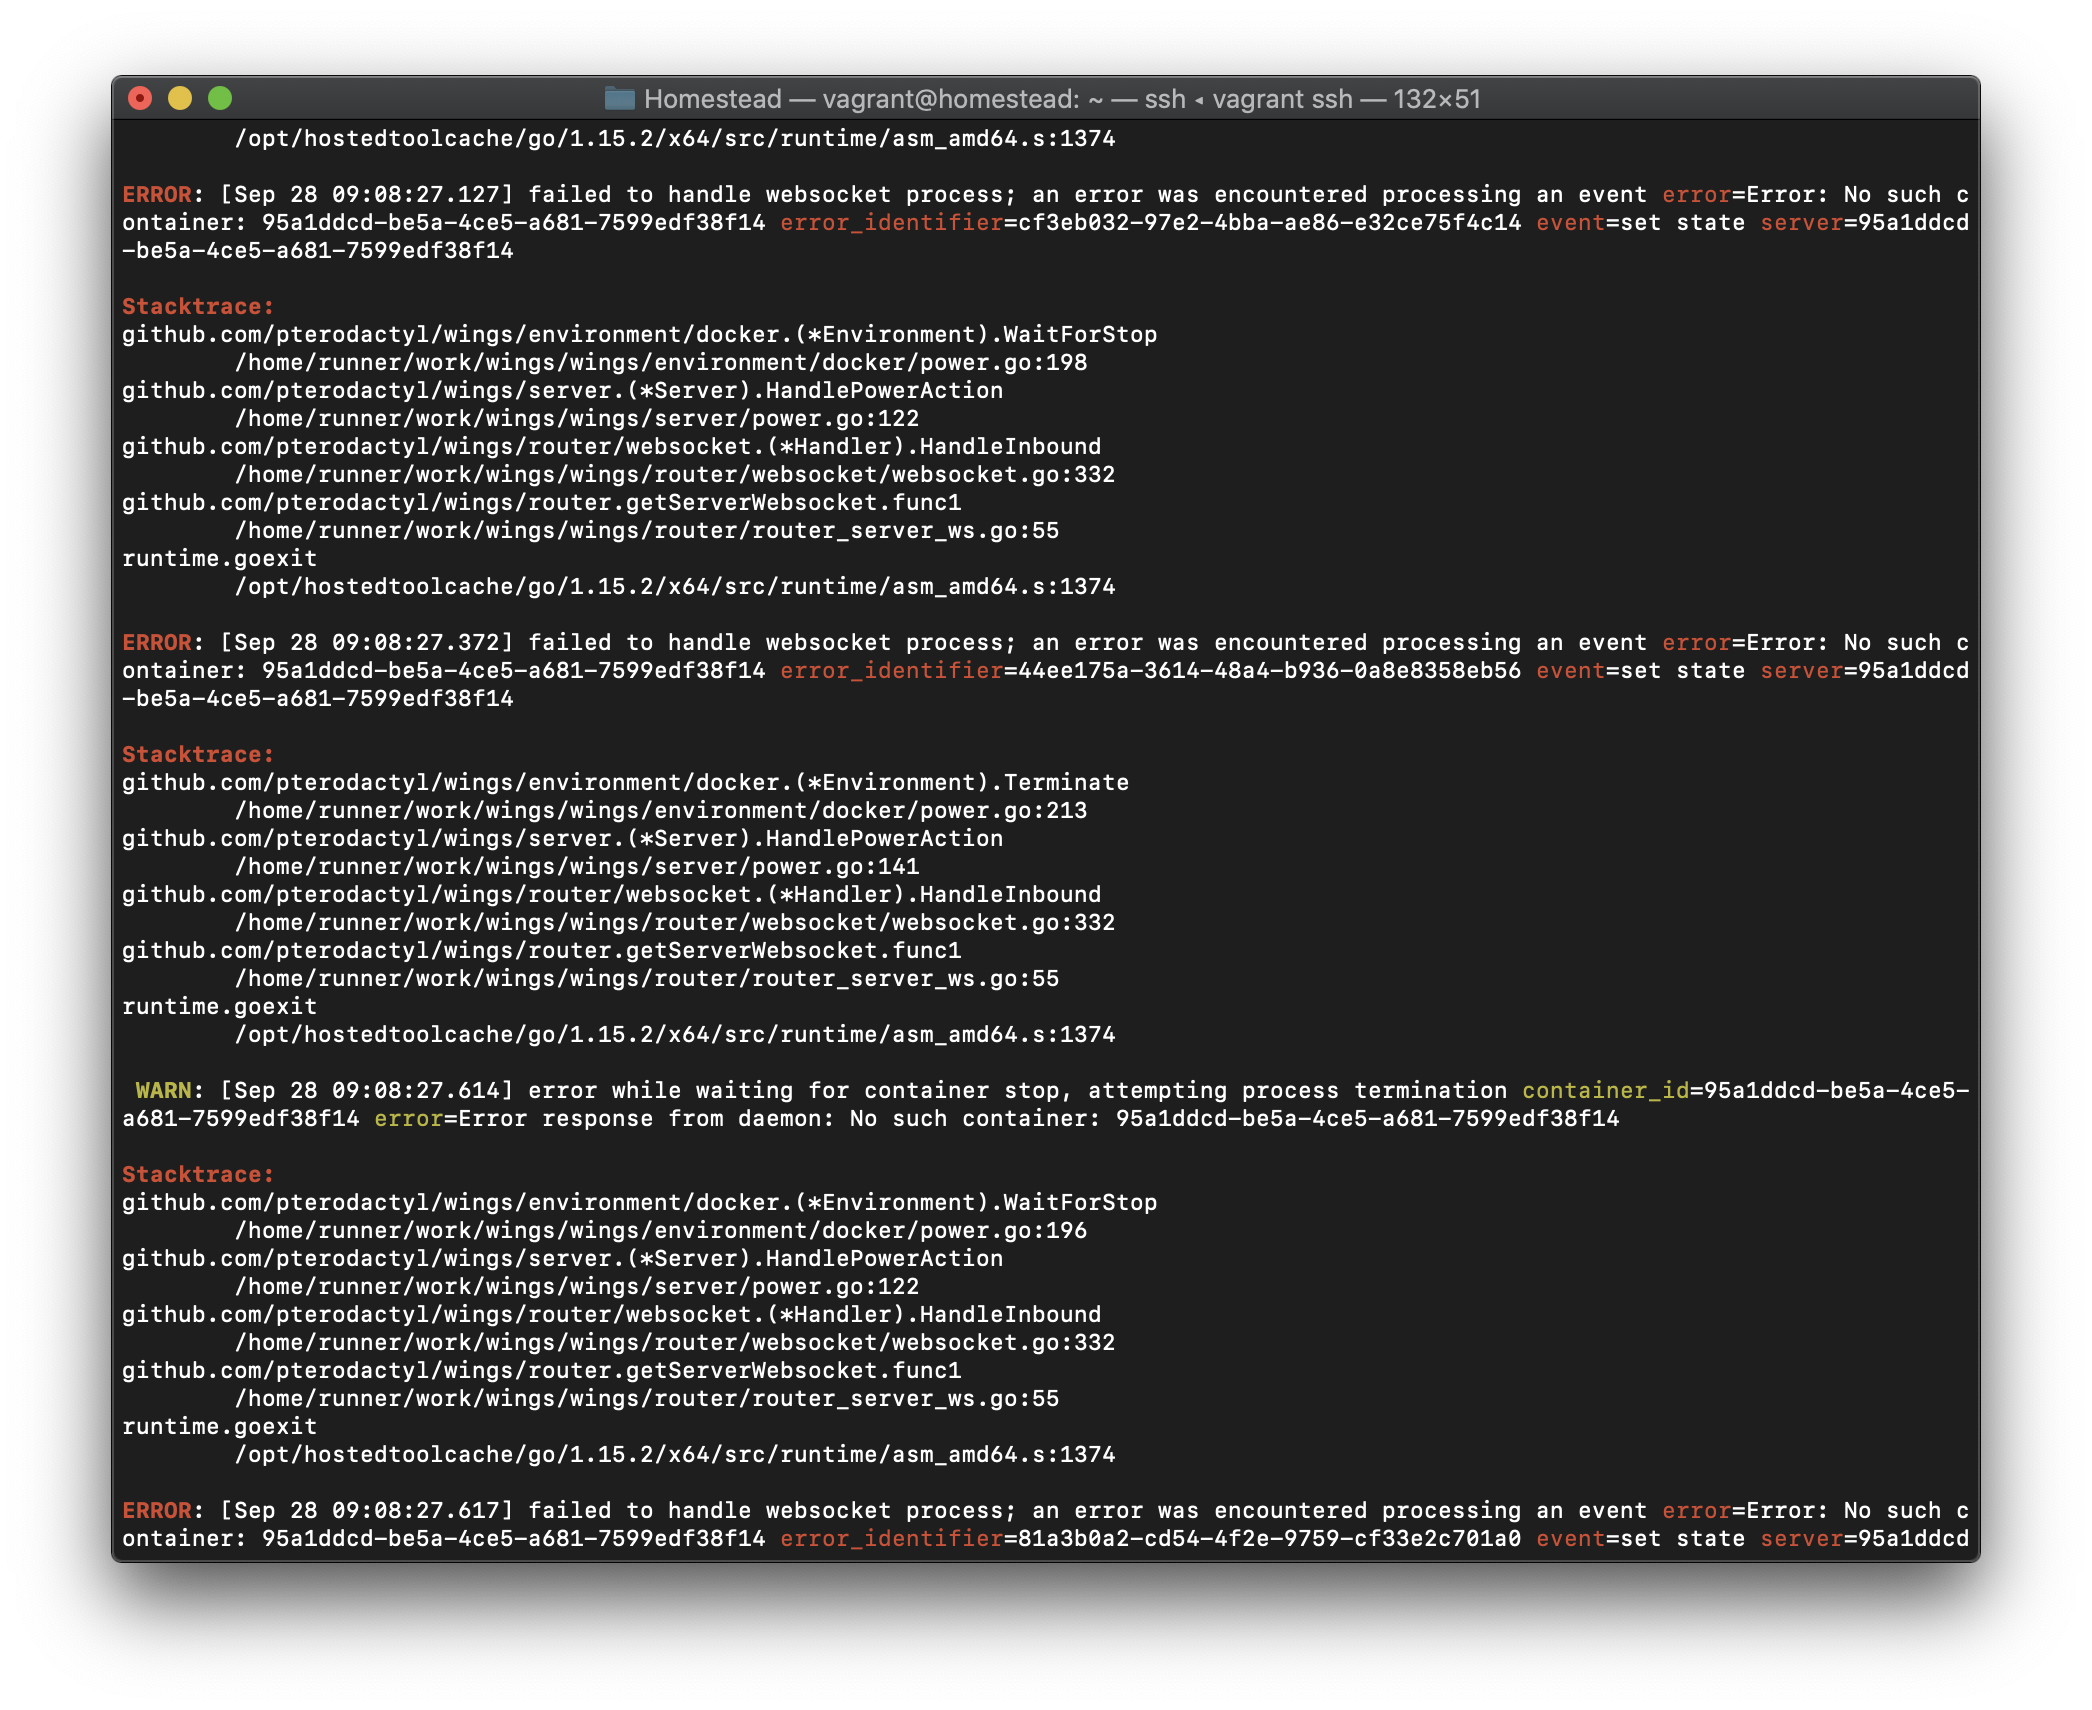
Task: Click the red traffic light button
Action: coord(139,98)
